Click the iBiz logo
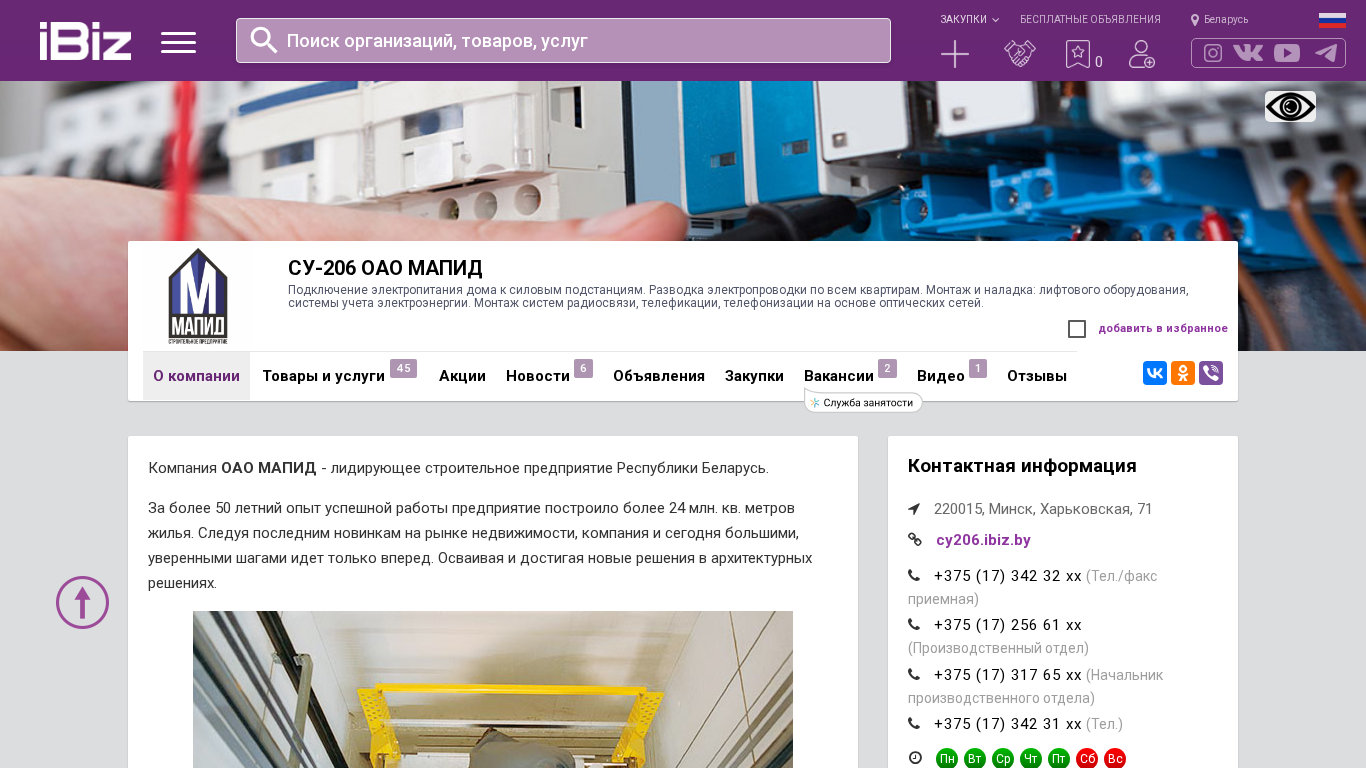The image size is (1366, 768). (85, 41)
